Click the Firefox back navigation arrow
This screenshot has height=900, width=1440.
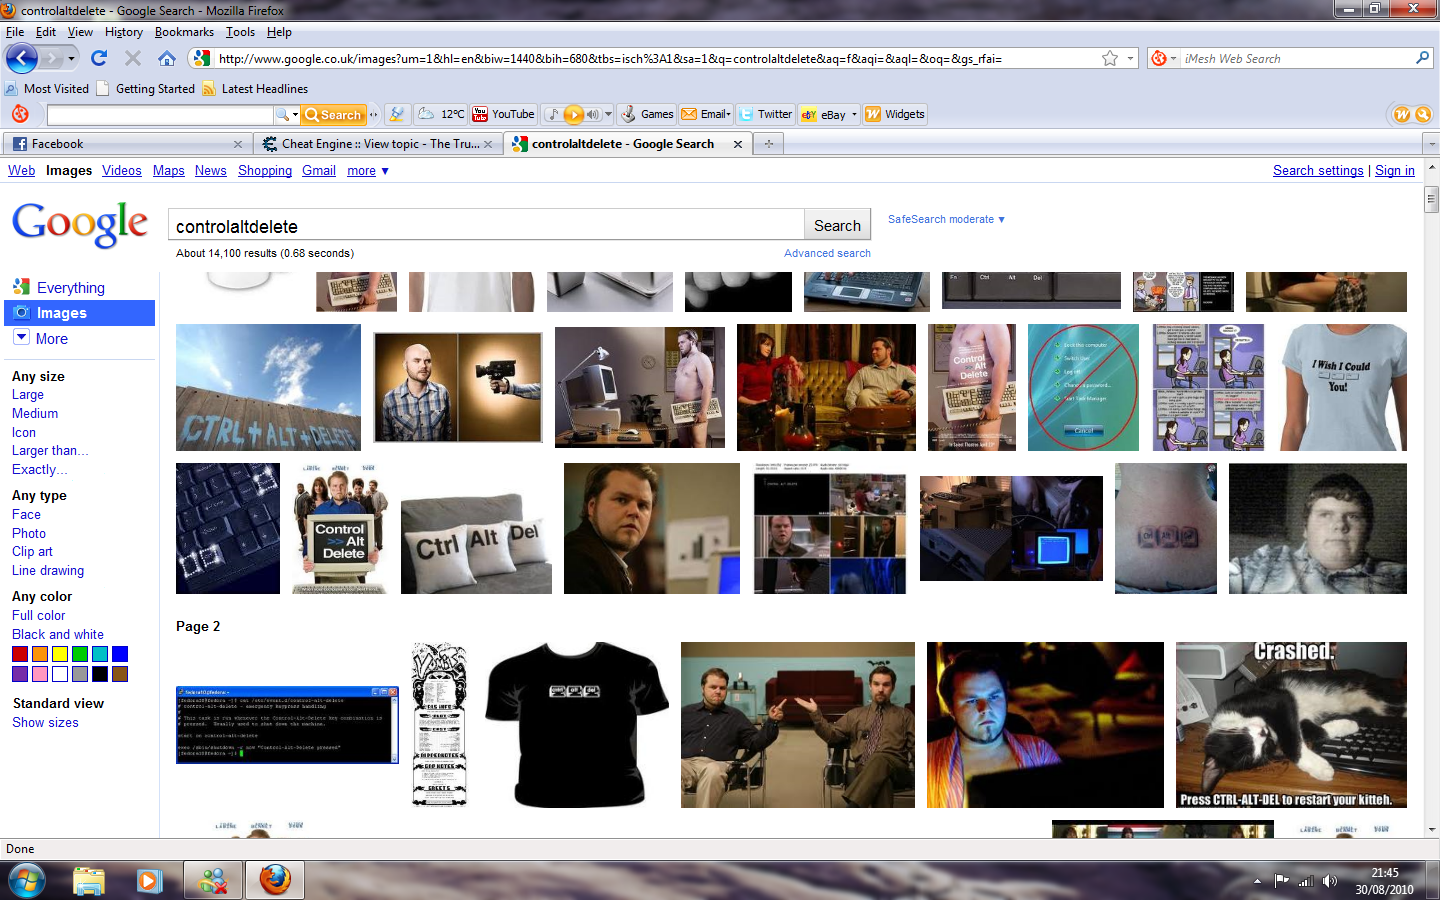[x=22, y=59]
